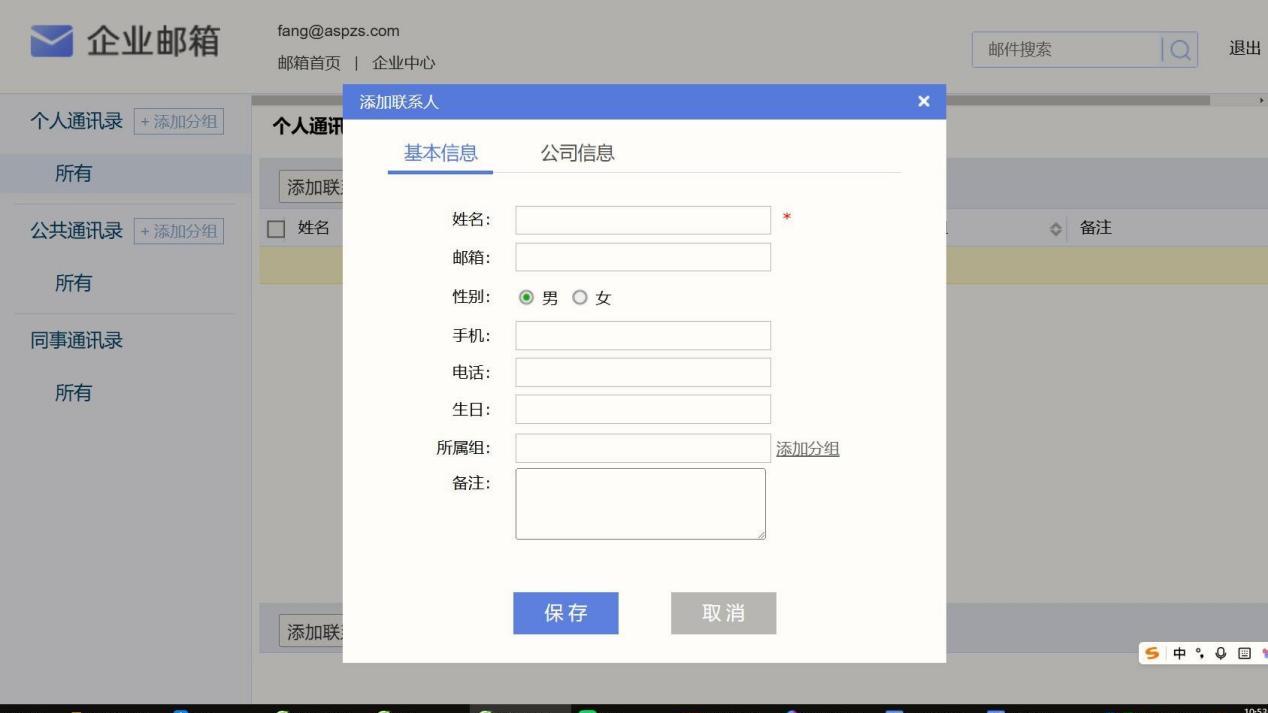Open the 企业中心 page link
1268x713 pixels.
(404, 62)
